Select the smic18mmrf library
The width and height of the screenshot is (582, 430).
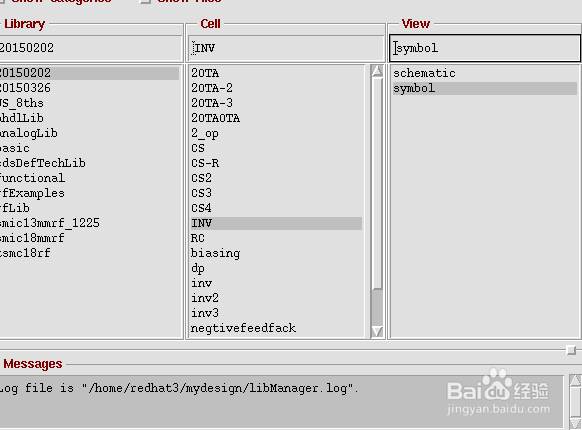click(x=32, y=238)
